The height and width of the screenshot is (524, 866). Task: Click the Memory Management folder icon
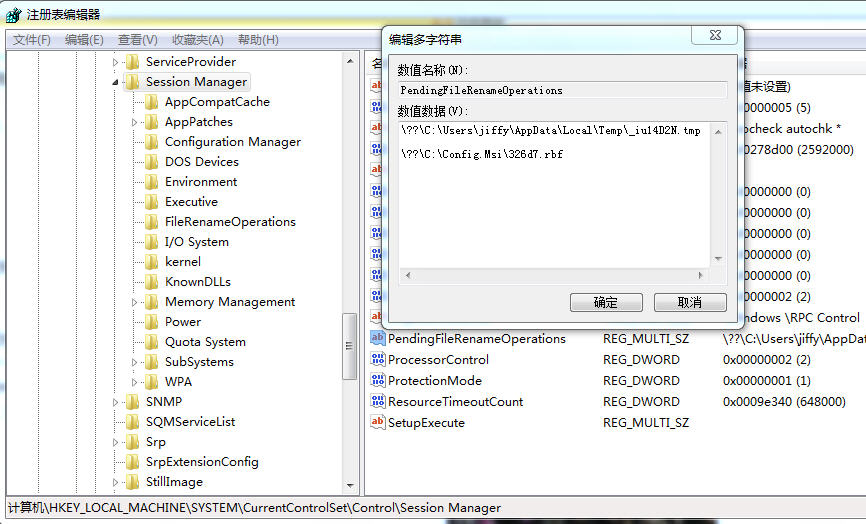152,302
